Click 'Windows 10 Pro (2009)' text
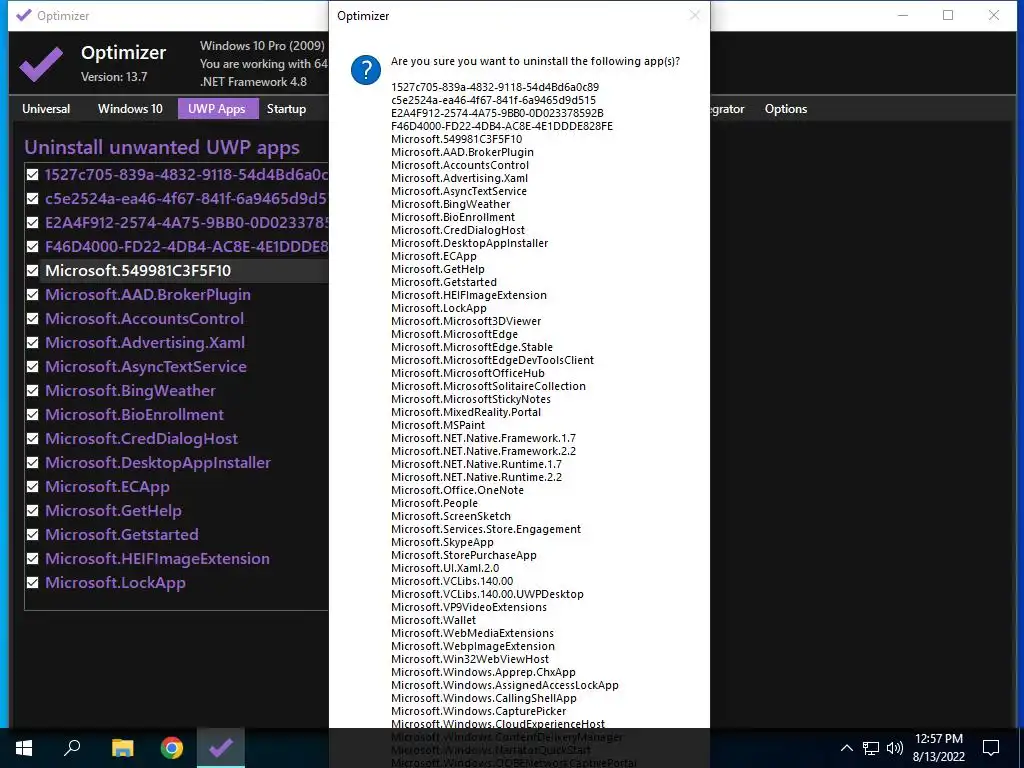Viewport: 1024px width, 768px height. tap(262, 46)
